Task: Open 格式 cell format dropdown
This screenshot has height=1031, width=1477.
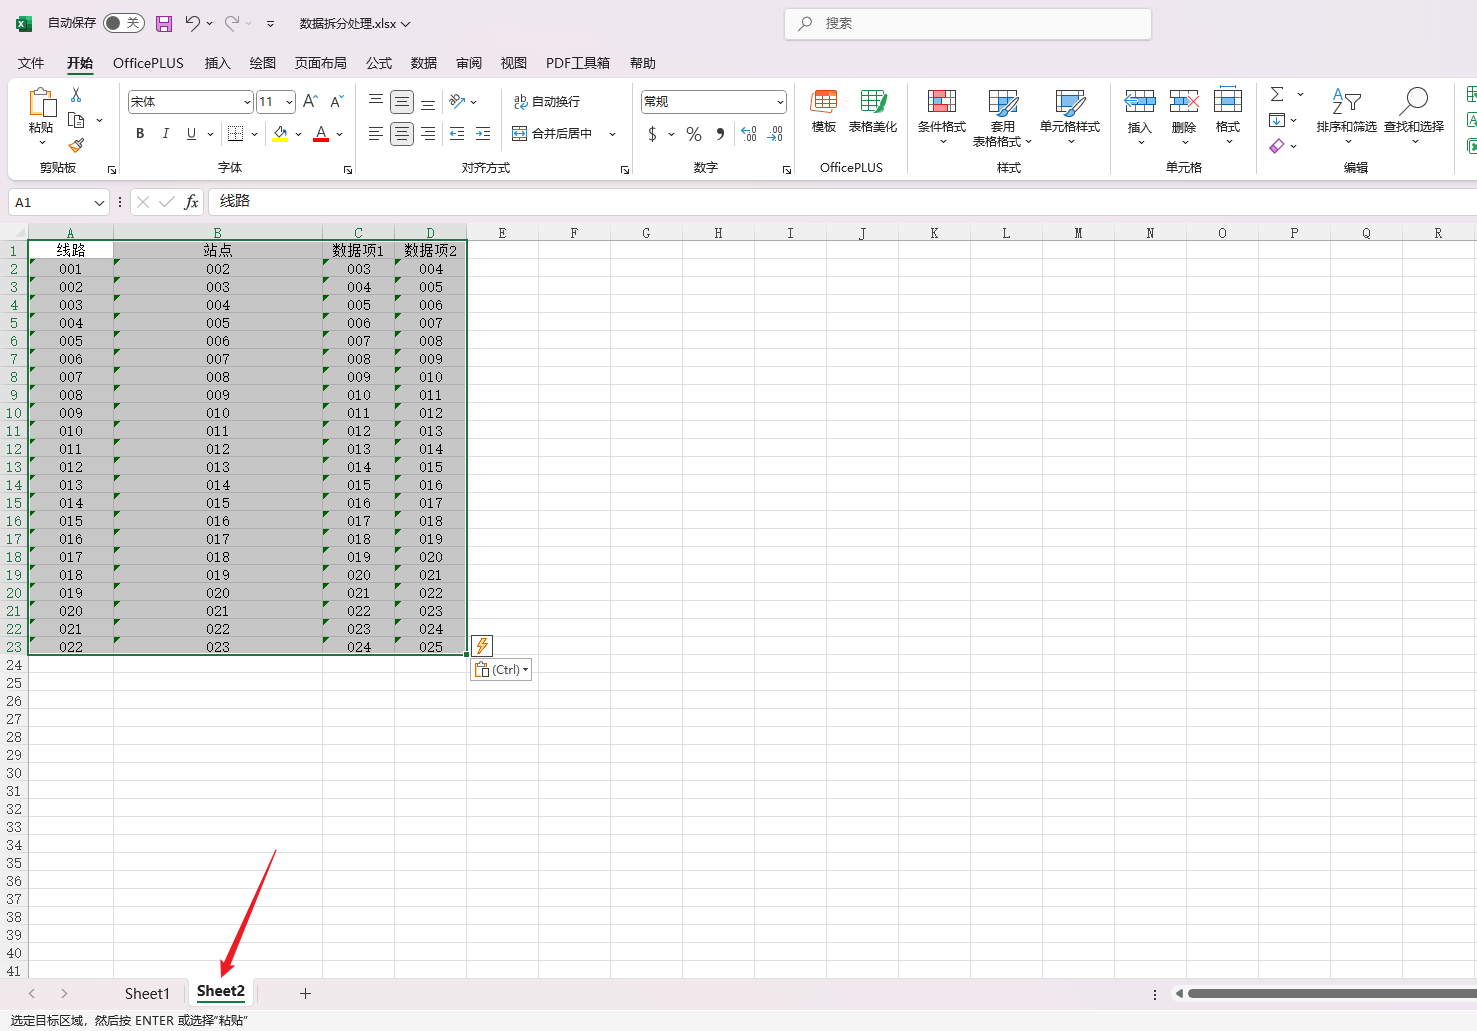Action: click(x=1228, y=117)
